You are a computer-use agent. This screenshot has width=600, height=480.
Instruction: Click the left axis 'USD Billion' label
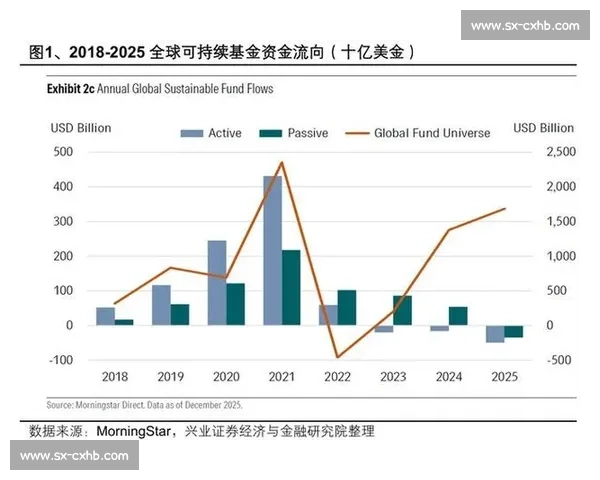(x=81, y=128)
